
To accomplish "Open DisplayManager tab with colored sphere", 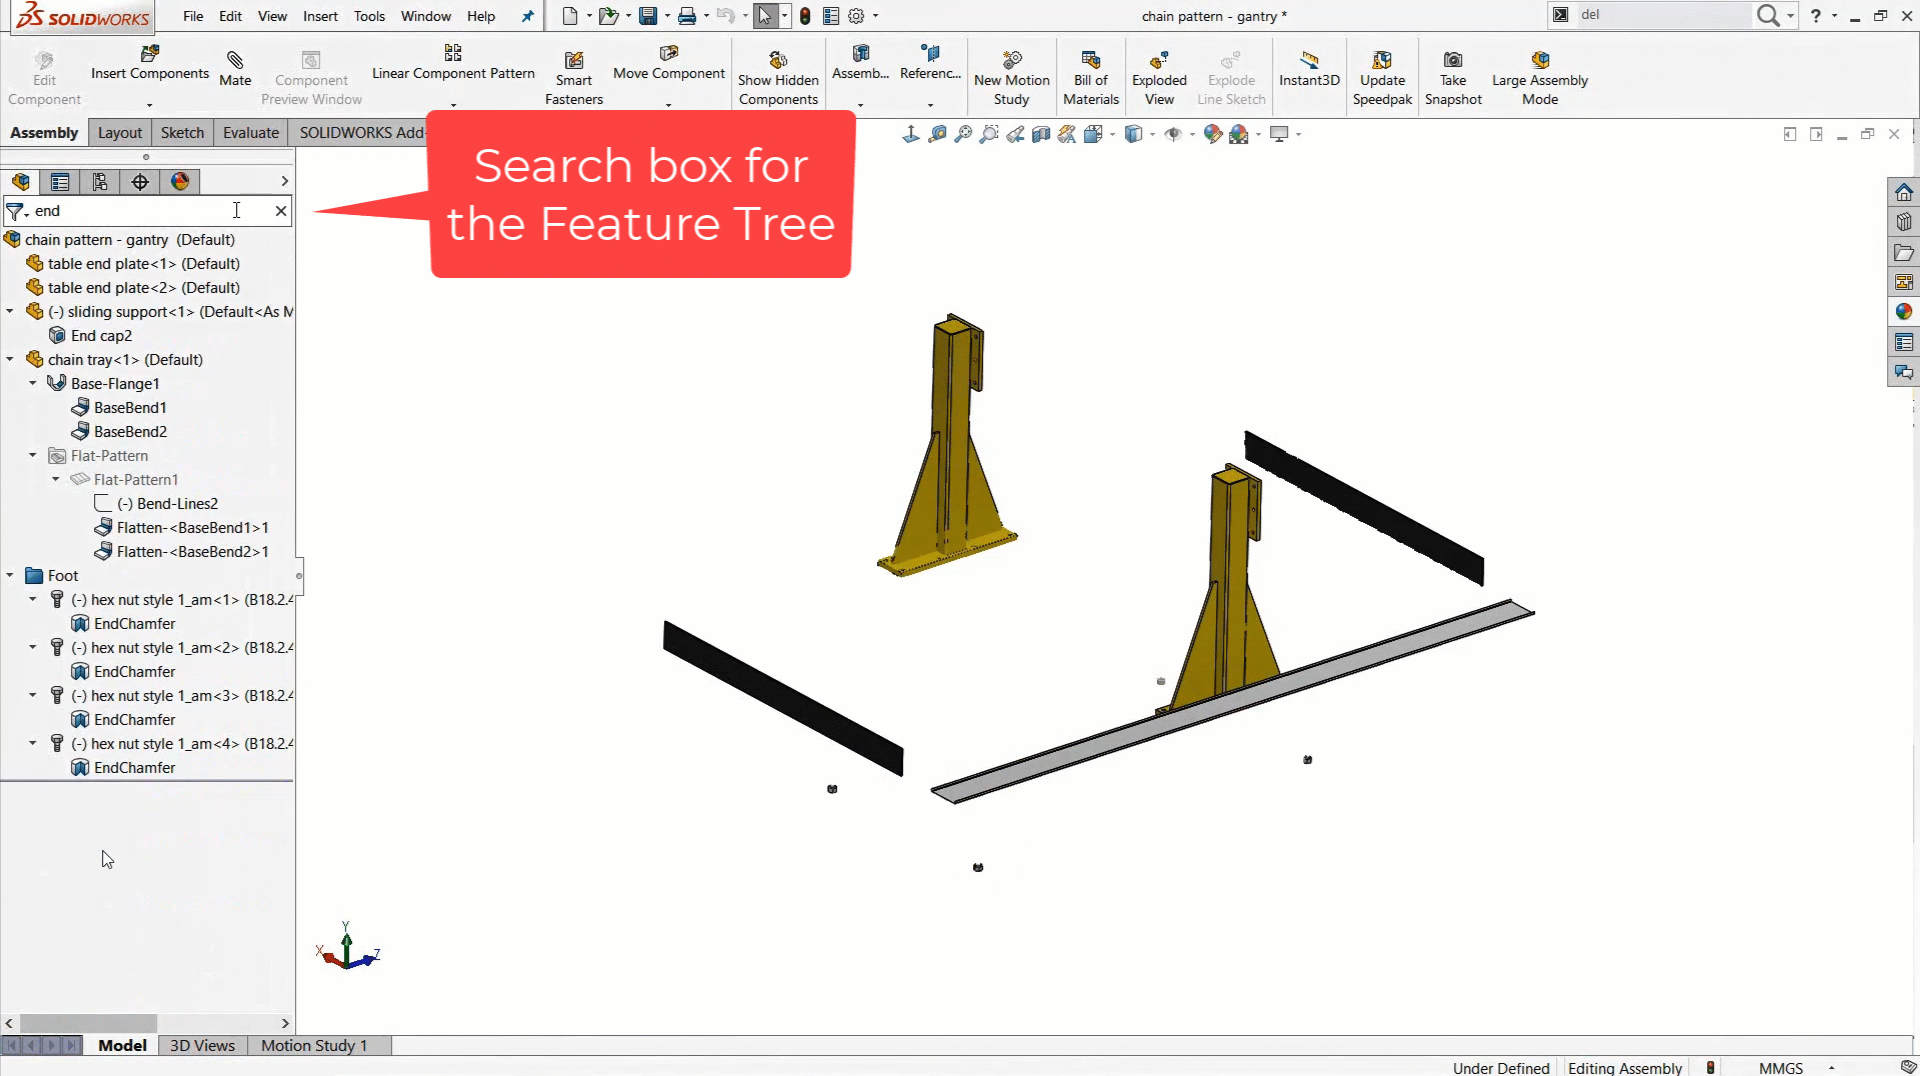I will click(180, 181).
